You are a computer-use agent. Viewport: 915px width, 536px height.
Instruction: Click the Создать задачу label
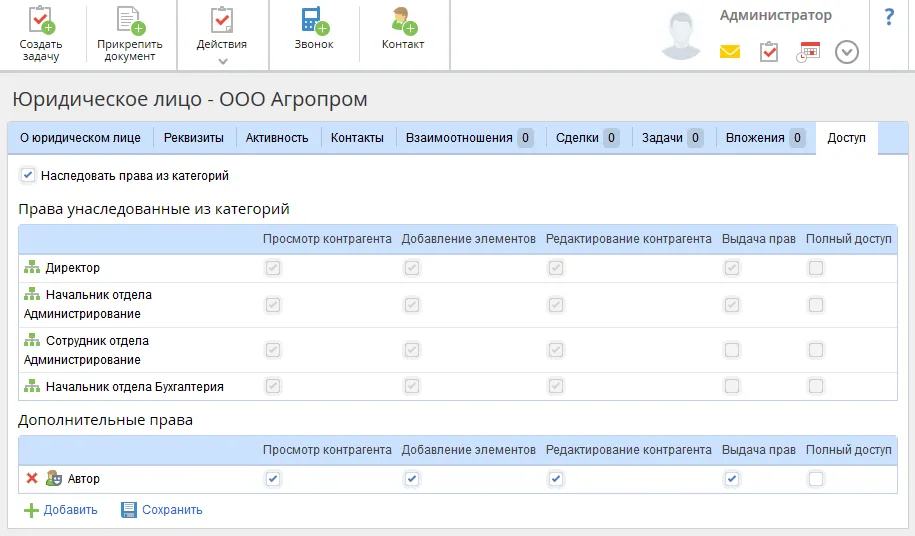click(41, 50)
